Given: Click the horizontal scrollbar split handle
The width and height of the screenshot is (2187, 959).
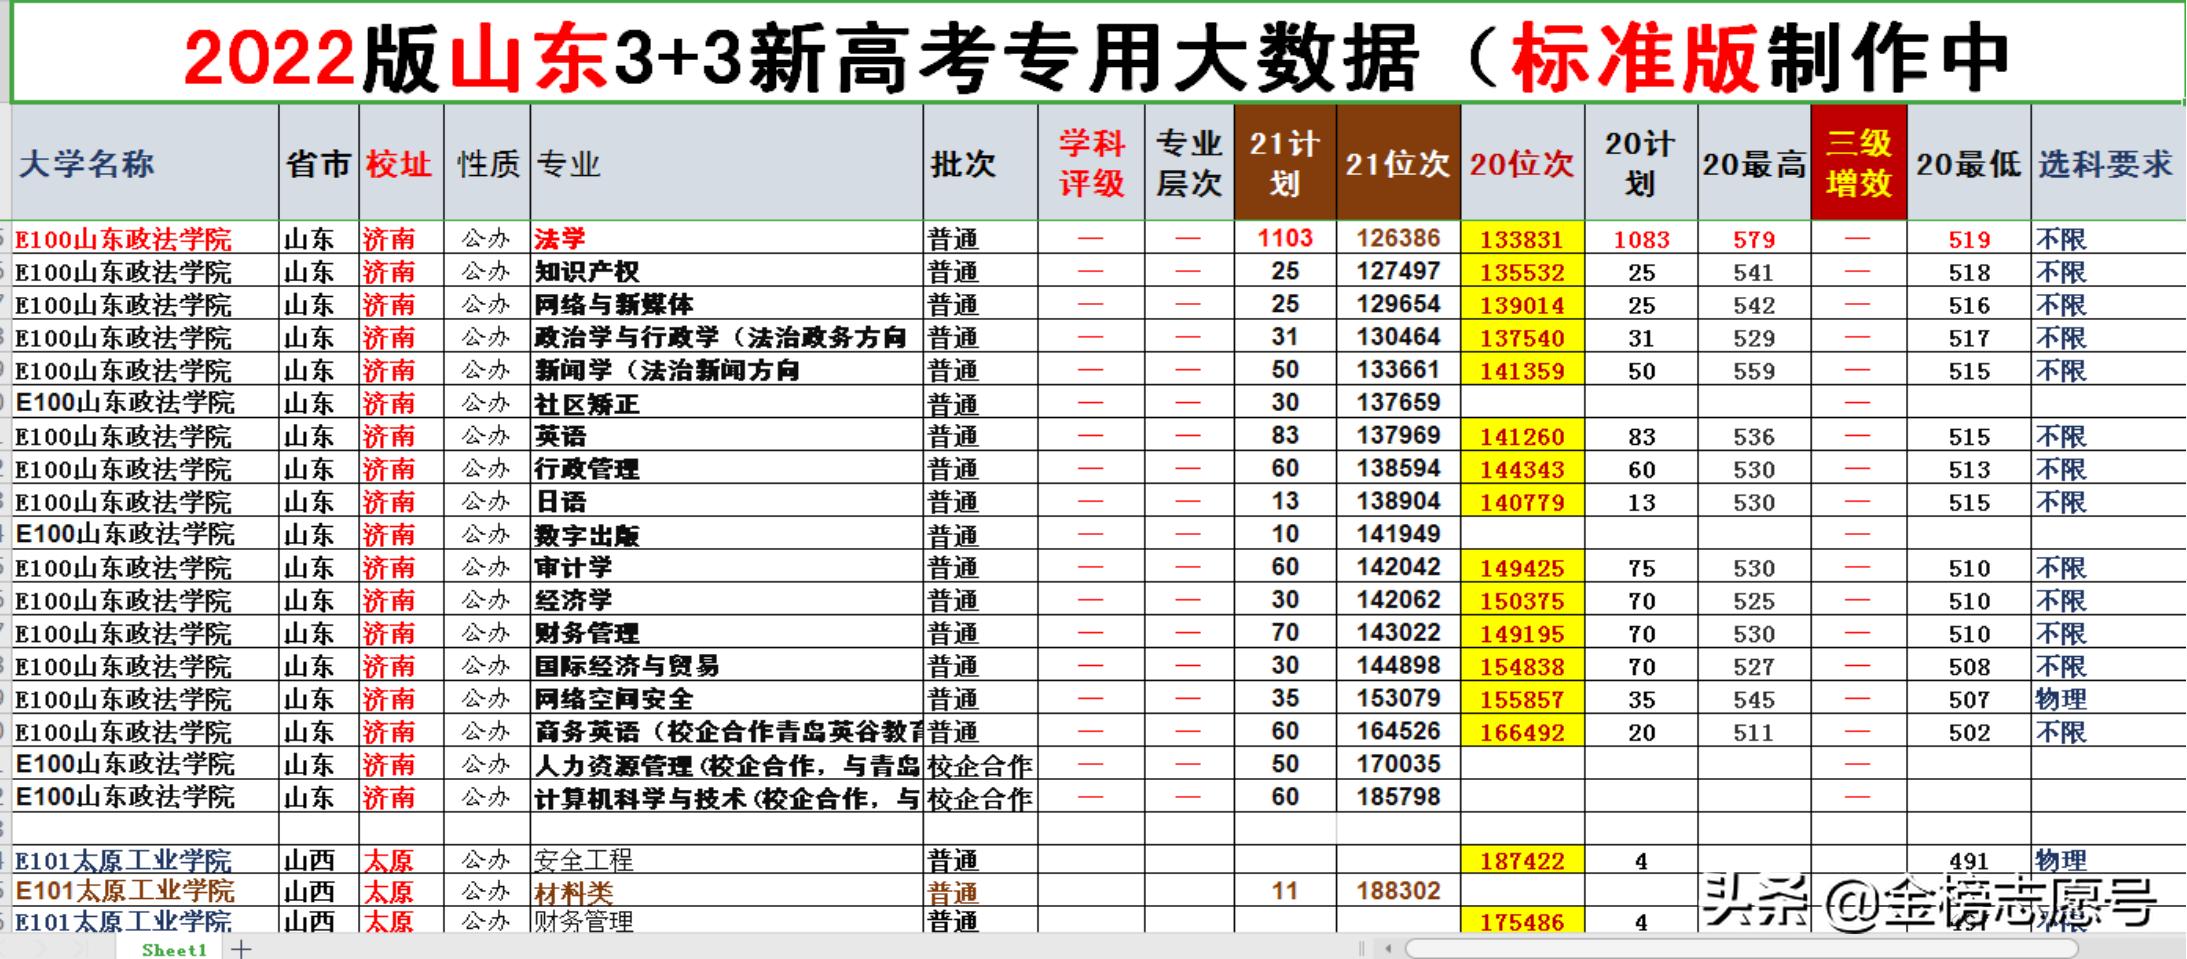Looking at the screenshot, I should (x=1362, y=948).
